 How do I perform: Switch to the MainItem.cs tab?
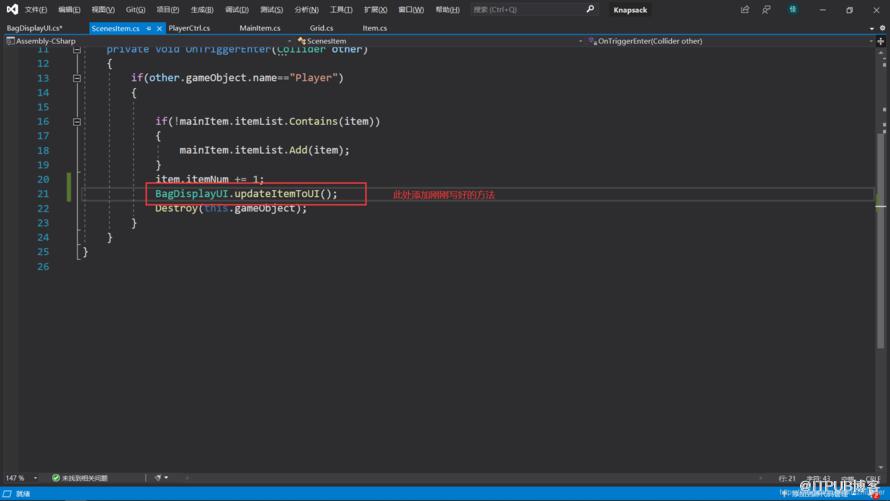259,28
